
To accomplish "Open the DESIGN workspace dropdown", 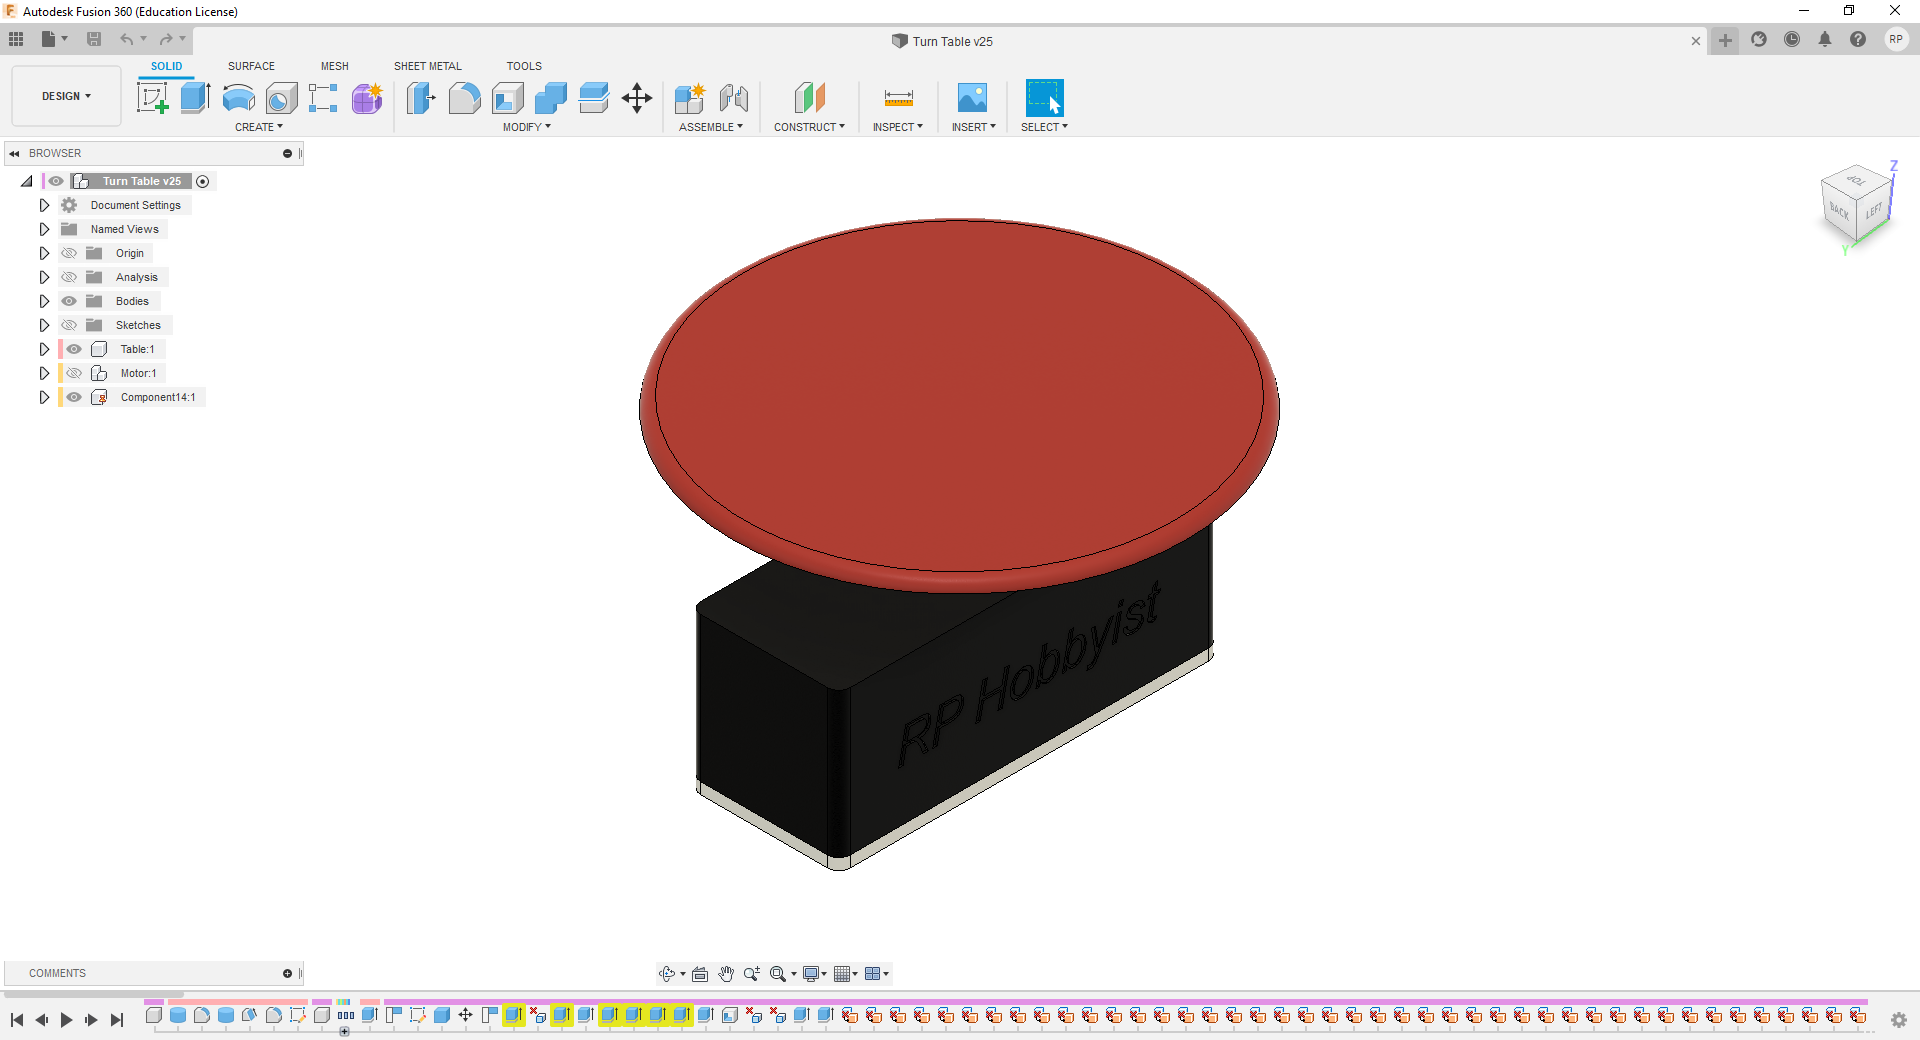I will pyautogui.click(x=66, y=96).
